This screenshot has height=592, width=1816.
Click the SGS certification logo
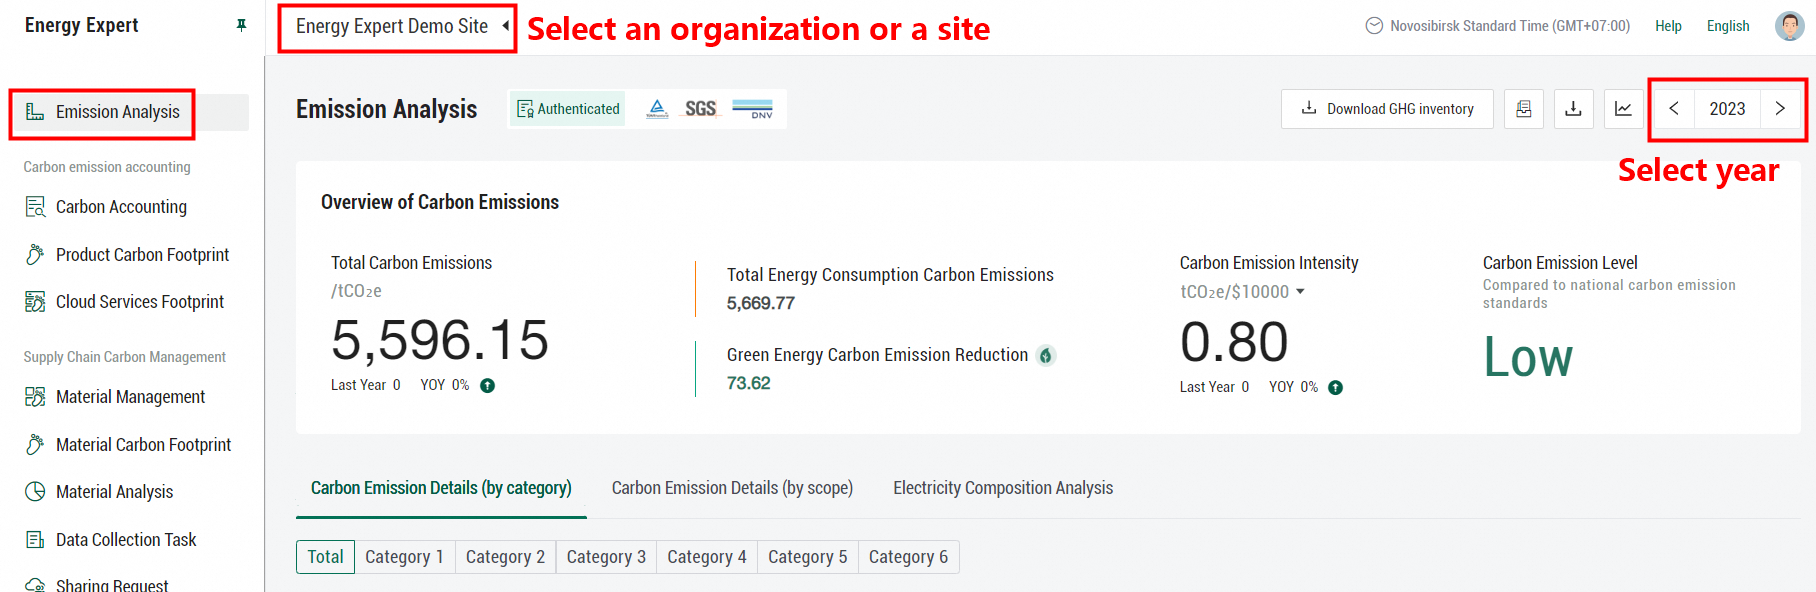point(700,109)
